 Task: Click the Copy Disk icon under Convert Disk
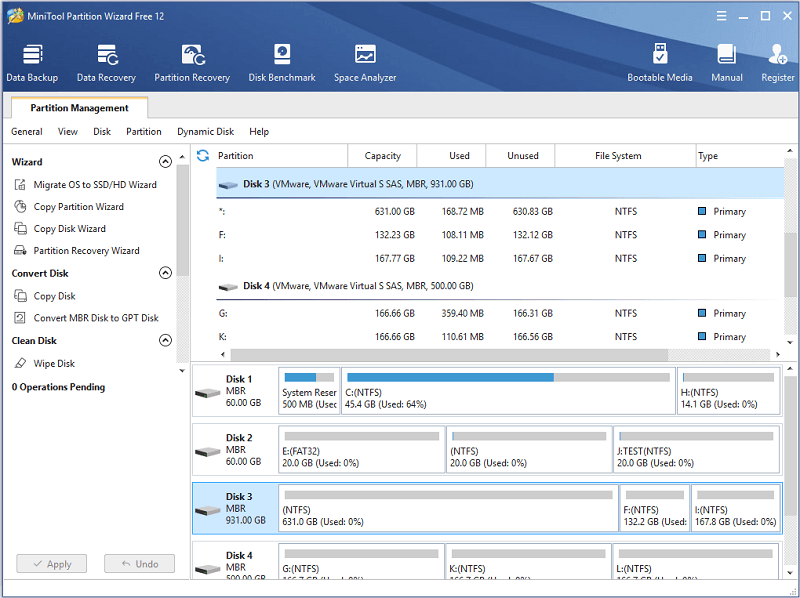coord(20,296)
